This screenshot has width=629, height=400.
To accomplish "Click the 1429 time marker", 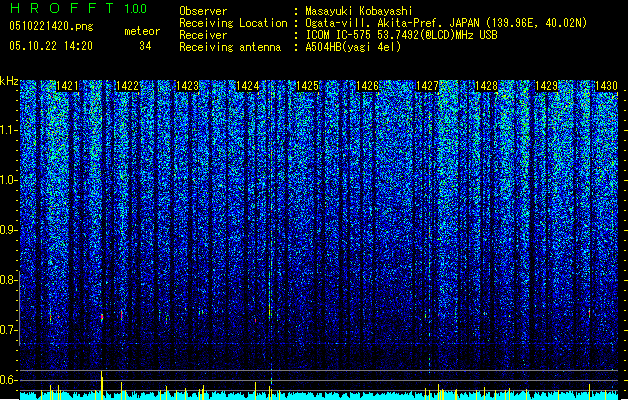I will tap(547, 86).
